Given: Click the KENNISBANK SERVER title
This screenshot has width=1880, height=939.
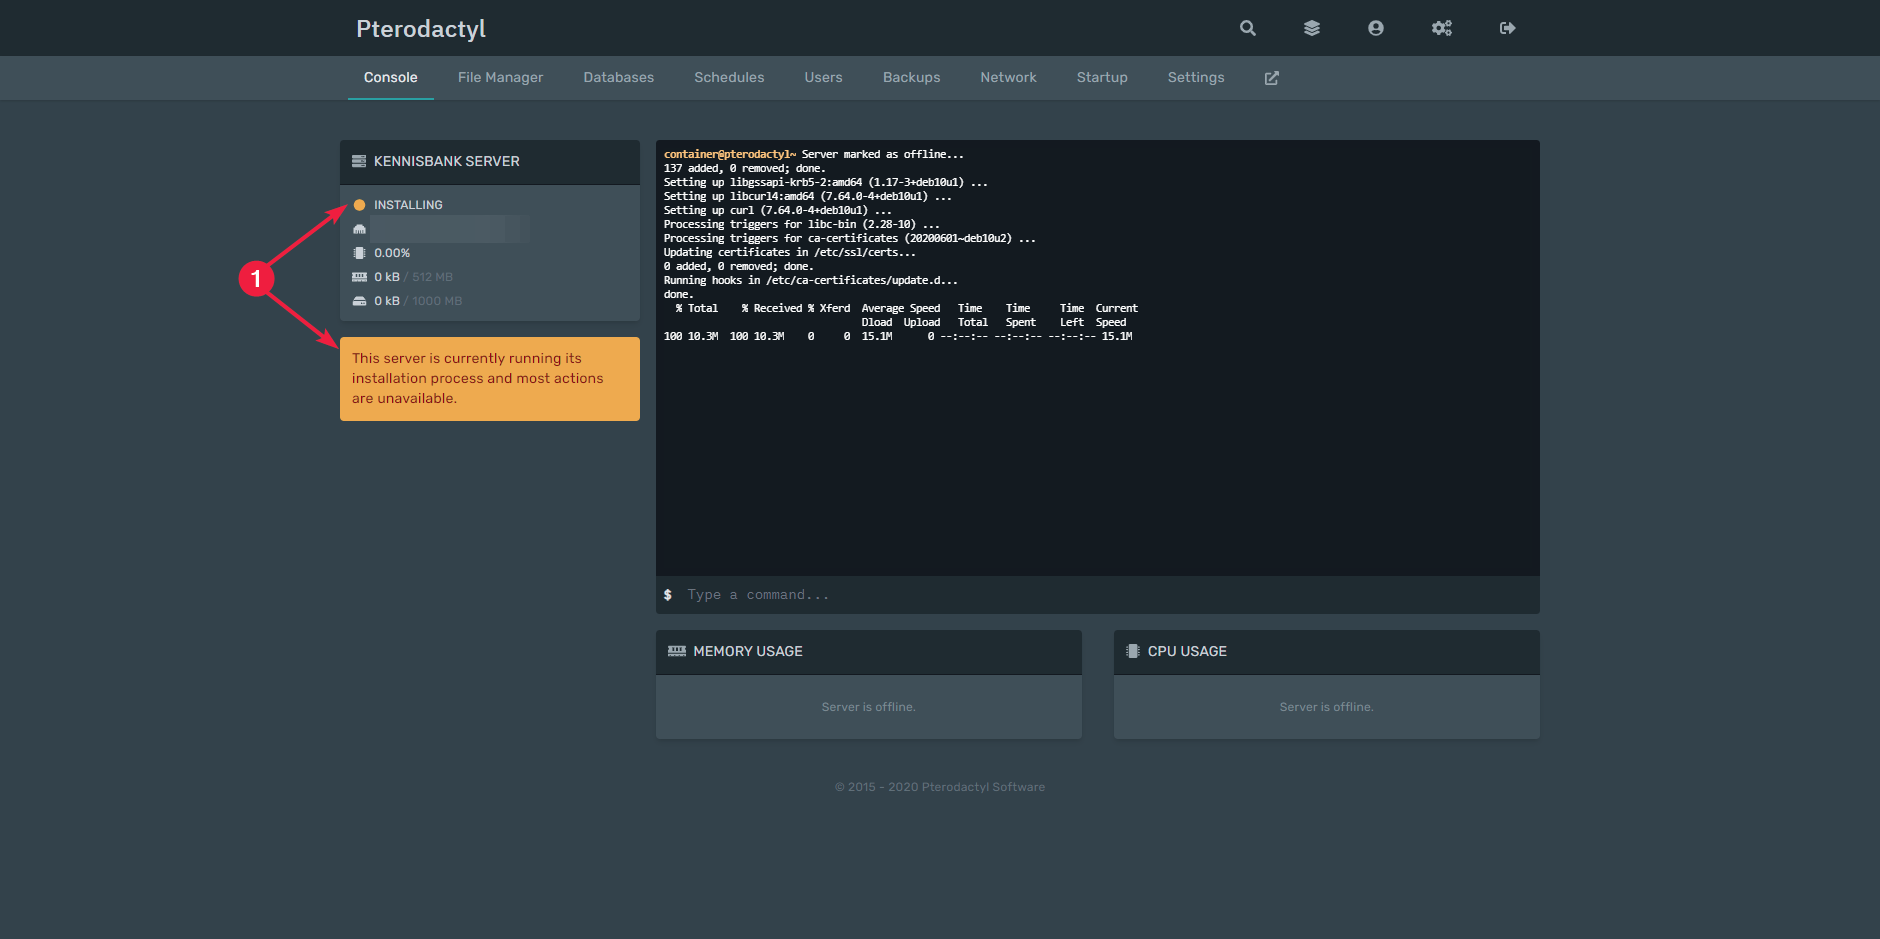Looking at the screenshot, I should tap(447, 161).
